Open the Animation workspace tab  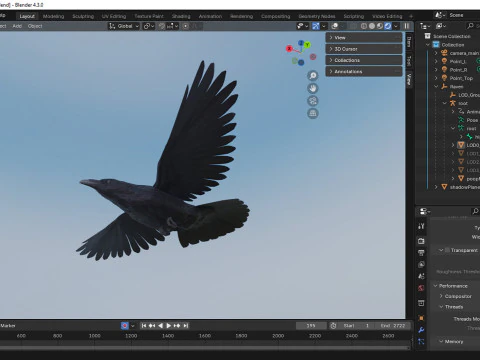pos(210,16)
